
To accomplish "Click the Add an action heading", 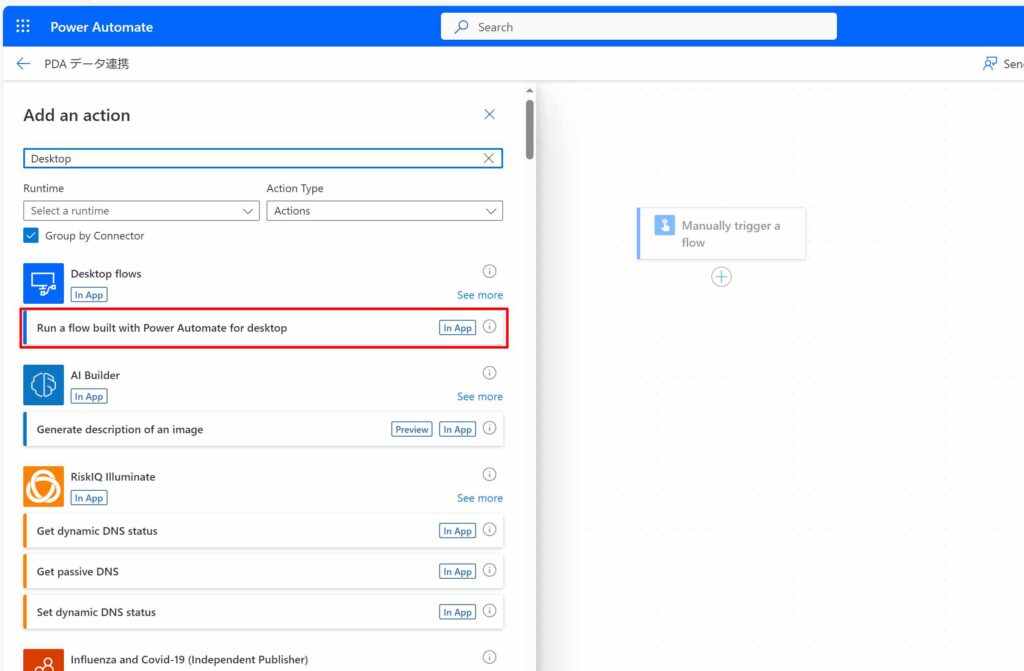I will coord(77,115).
